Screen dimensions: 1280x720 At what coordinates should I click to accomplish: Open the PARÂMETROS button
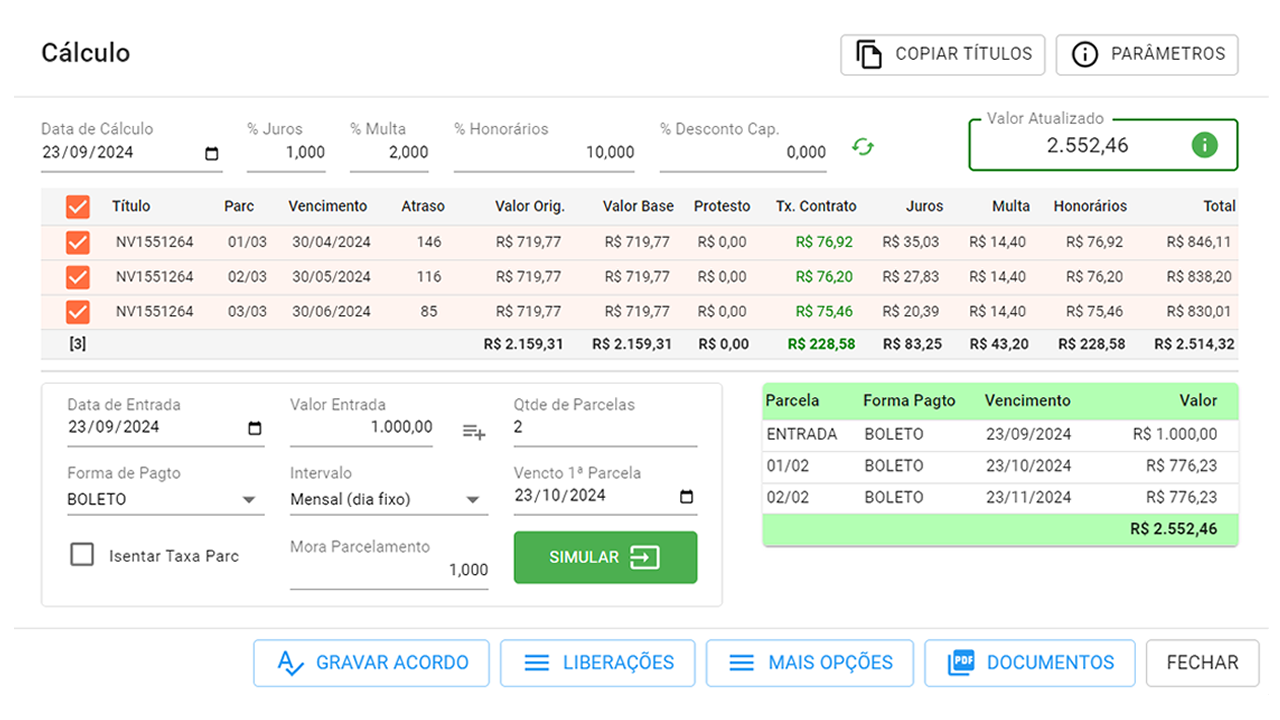1147,54
